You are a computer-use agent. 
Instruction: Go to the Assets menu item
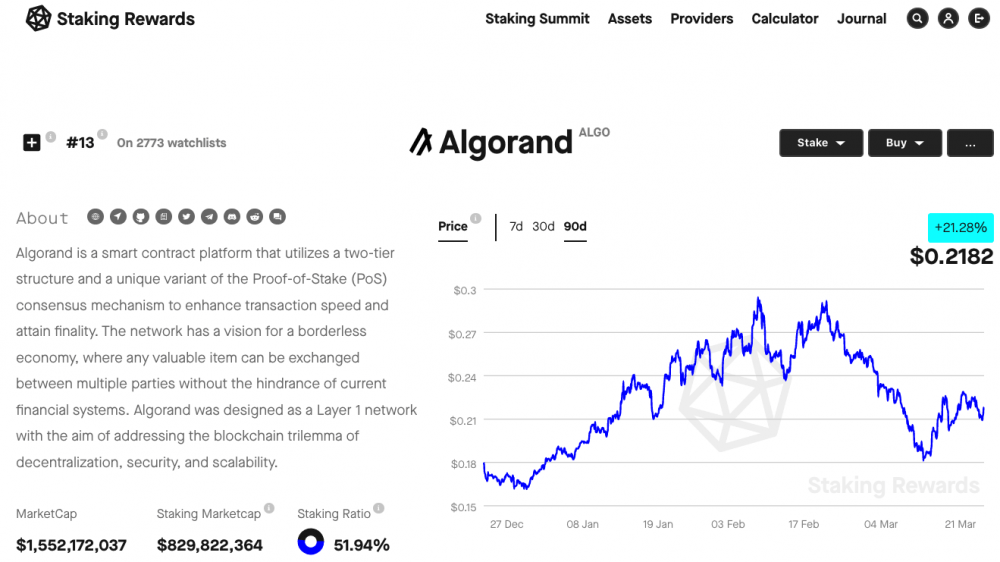pos(629,19)
